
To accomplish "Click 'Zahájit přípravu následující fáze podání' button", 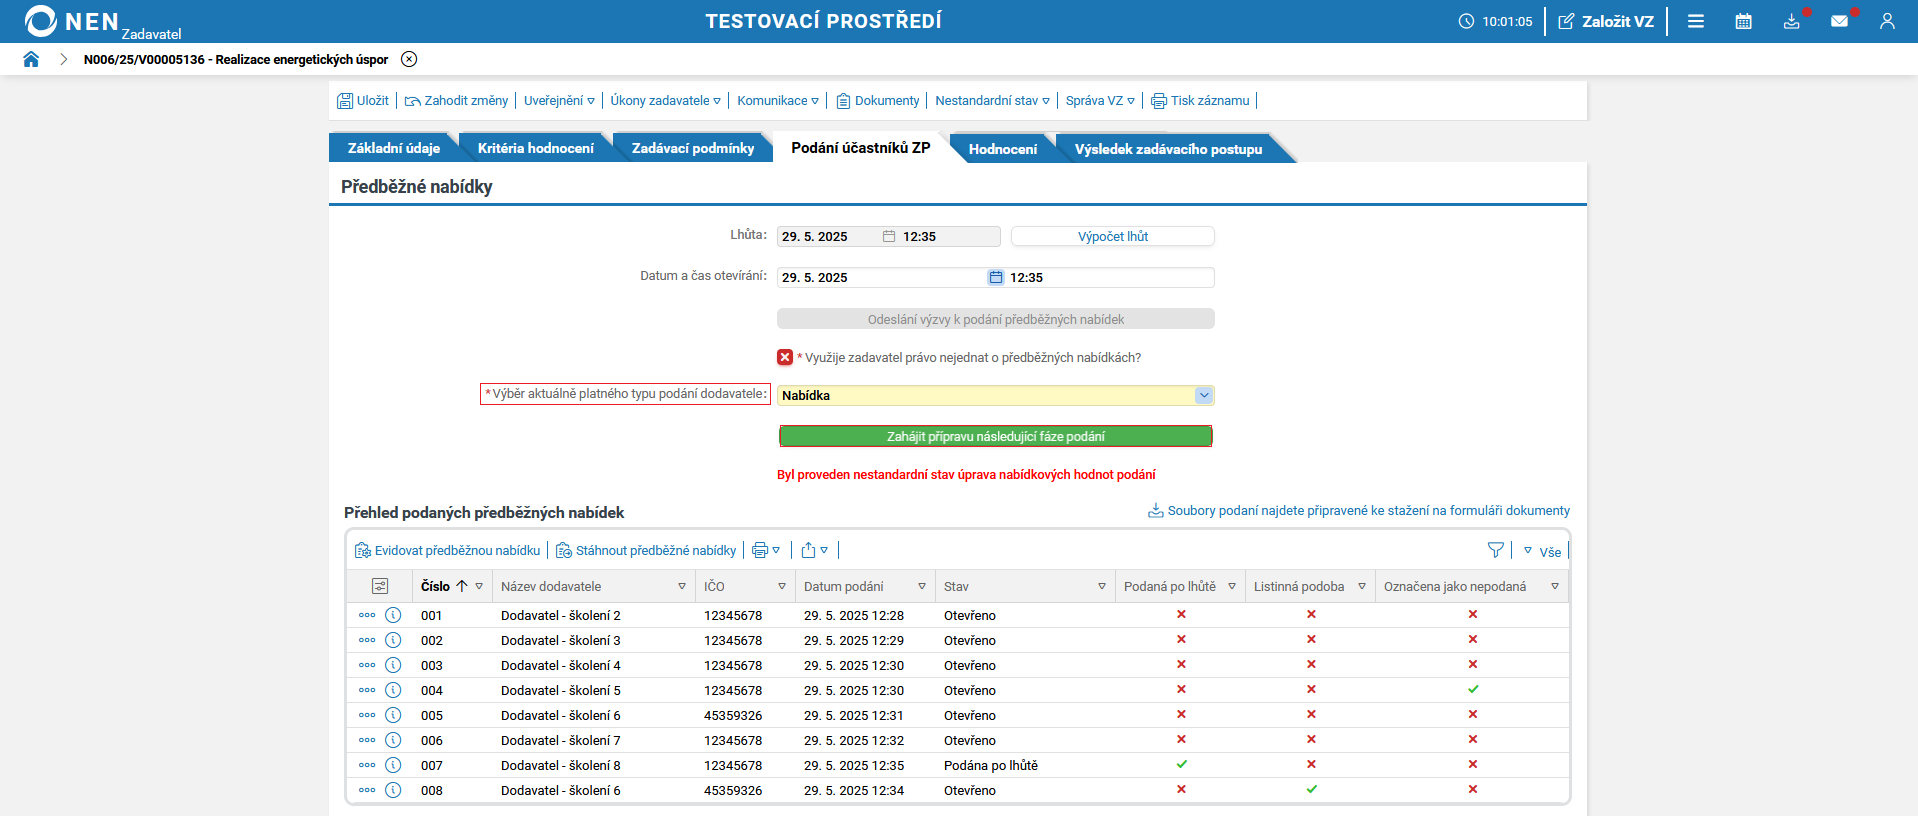I will pyautogui.click(x=995, y=436).
